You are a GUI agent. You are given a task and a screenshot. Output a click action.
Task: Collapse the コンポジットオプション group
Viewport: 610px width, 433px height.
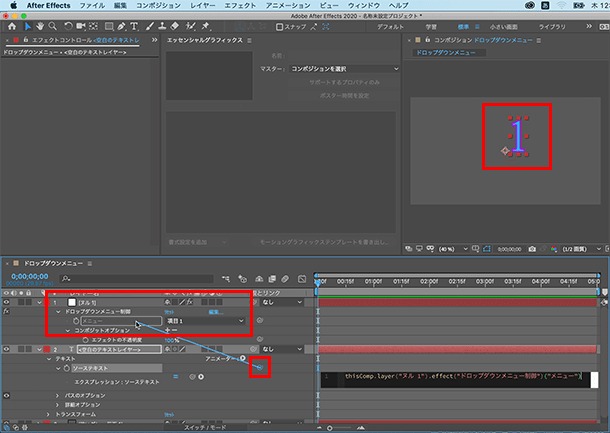pyautogui.click(x=68, y=330)
